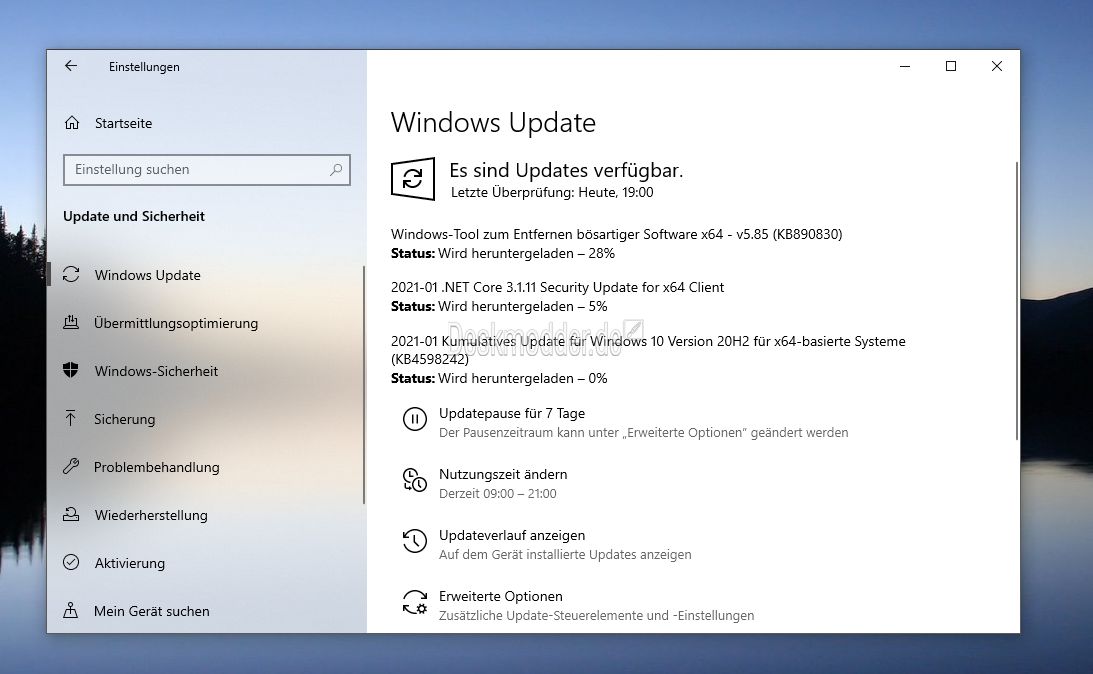Click 'Update und Sicherheit' category heading

(x=134, y=216)
